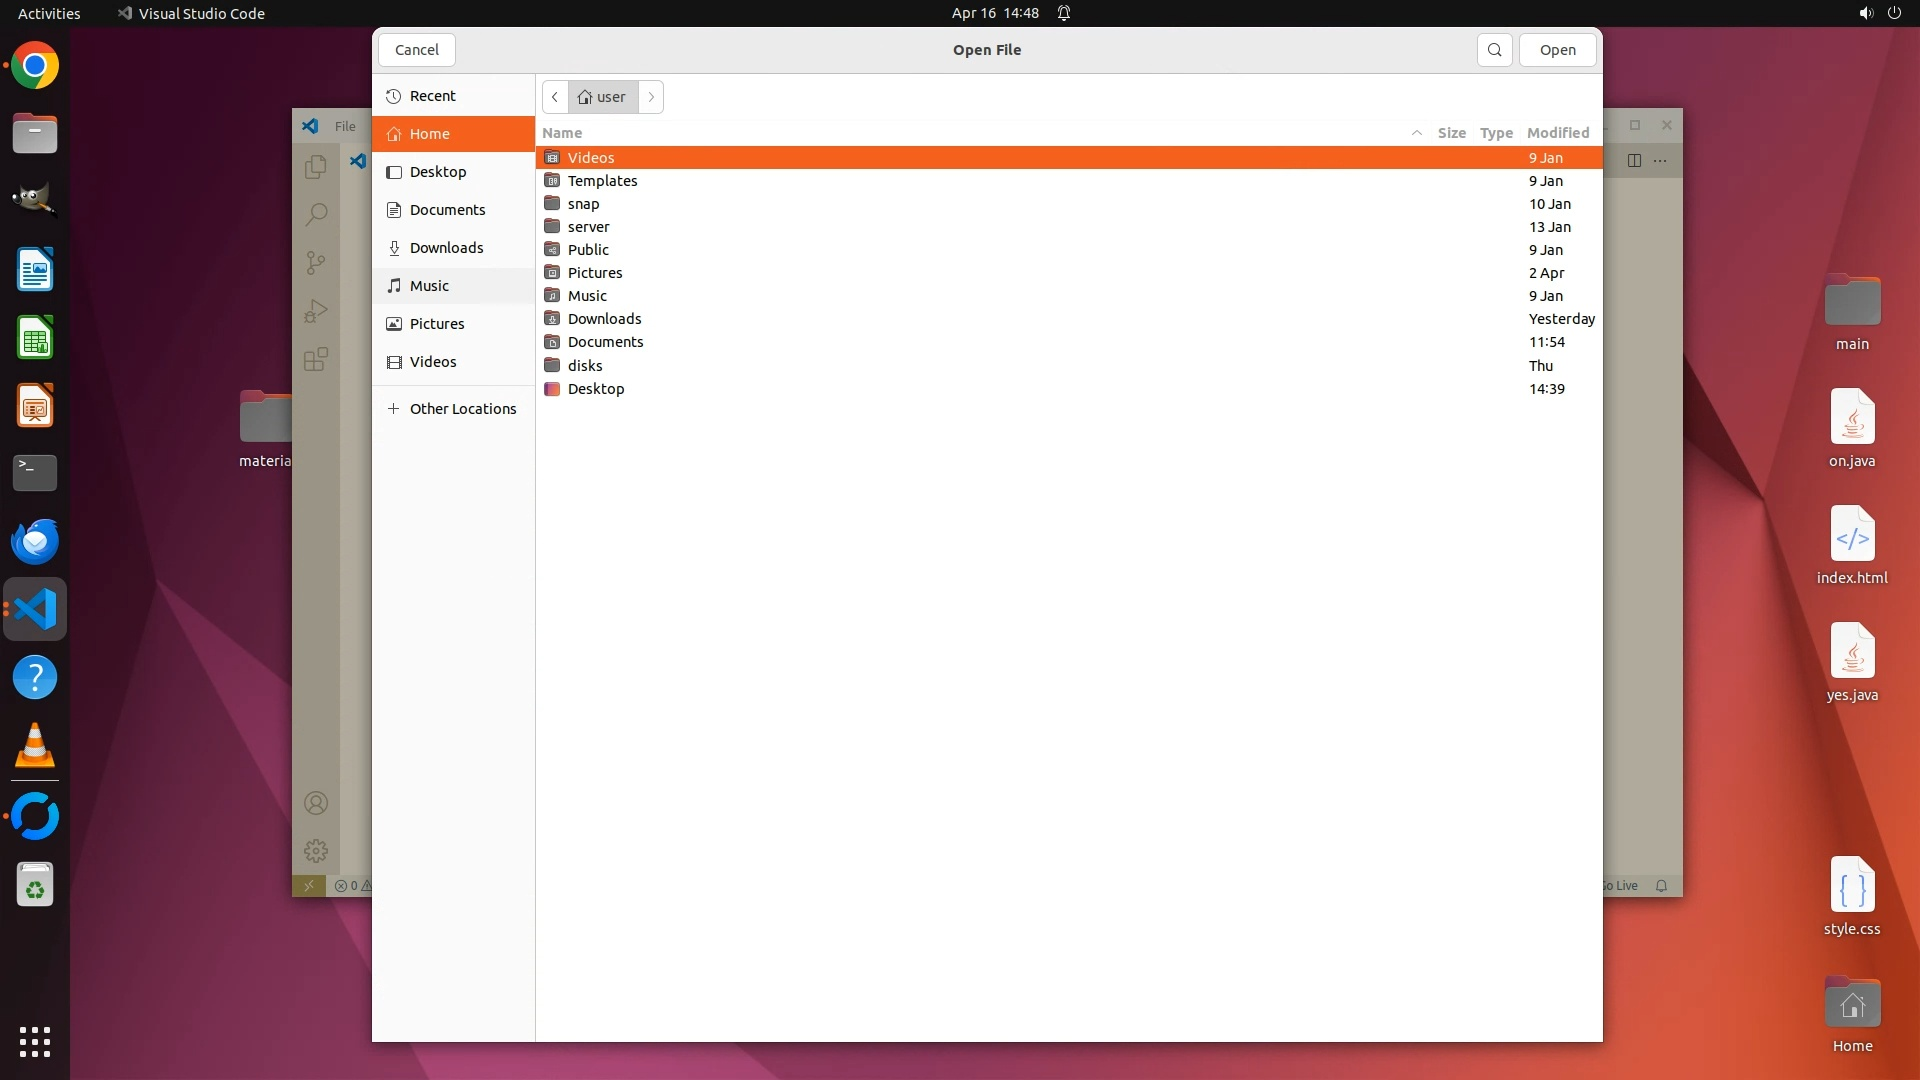Select Downloads in the places sidebar
This screenshot has height=1080, width=1920.
pyautogui.click(x=446, y=248)
